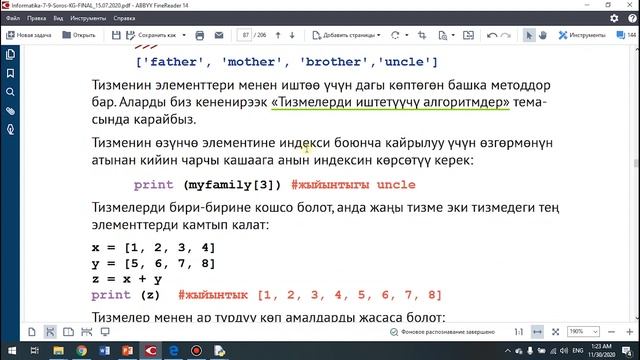
Task: Select the crop pages tool
Action: pyautogui.click(x=422, y=35)
